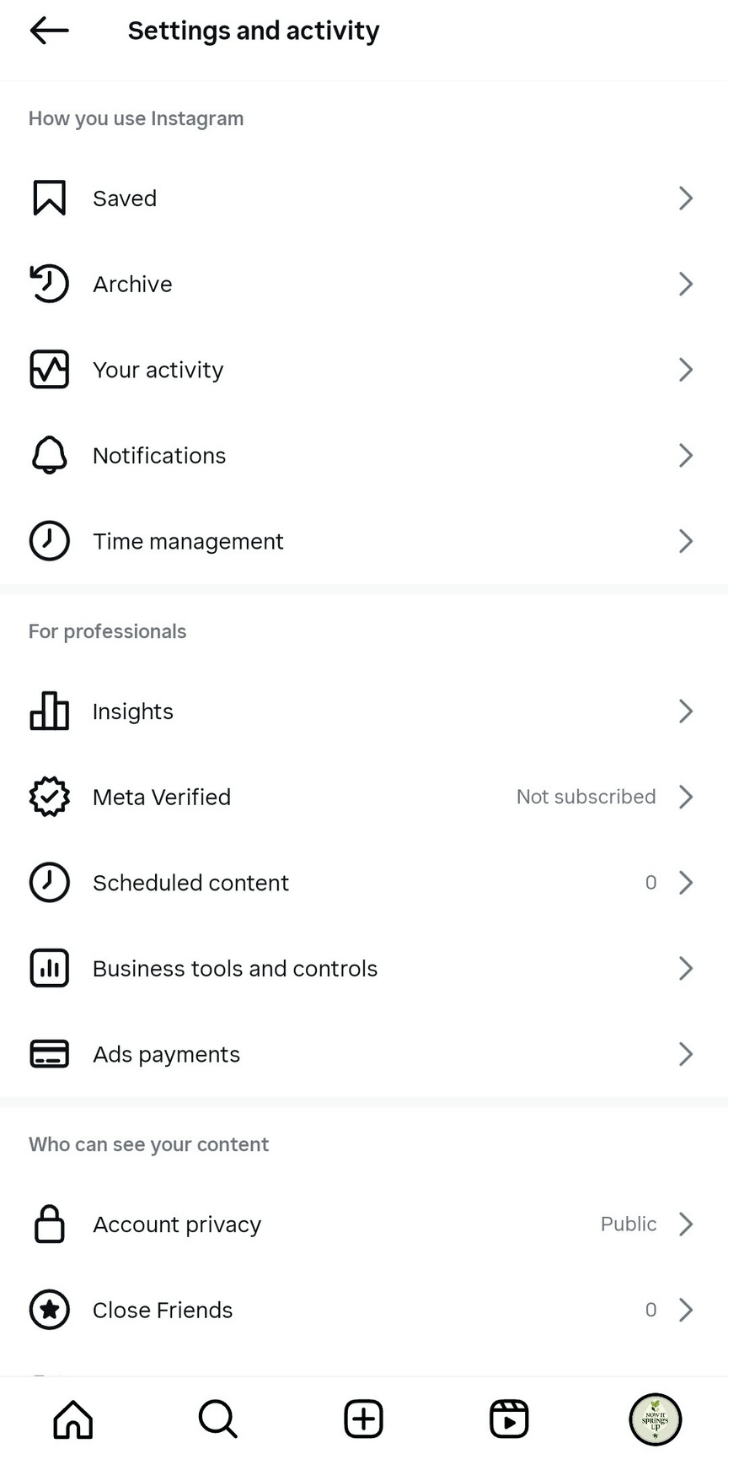Screen dimensions: 730x1478
Task: Tap the Insights bar chart icon
Action: pyautogui.click(x=49, y=711)
